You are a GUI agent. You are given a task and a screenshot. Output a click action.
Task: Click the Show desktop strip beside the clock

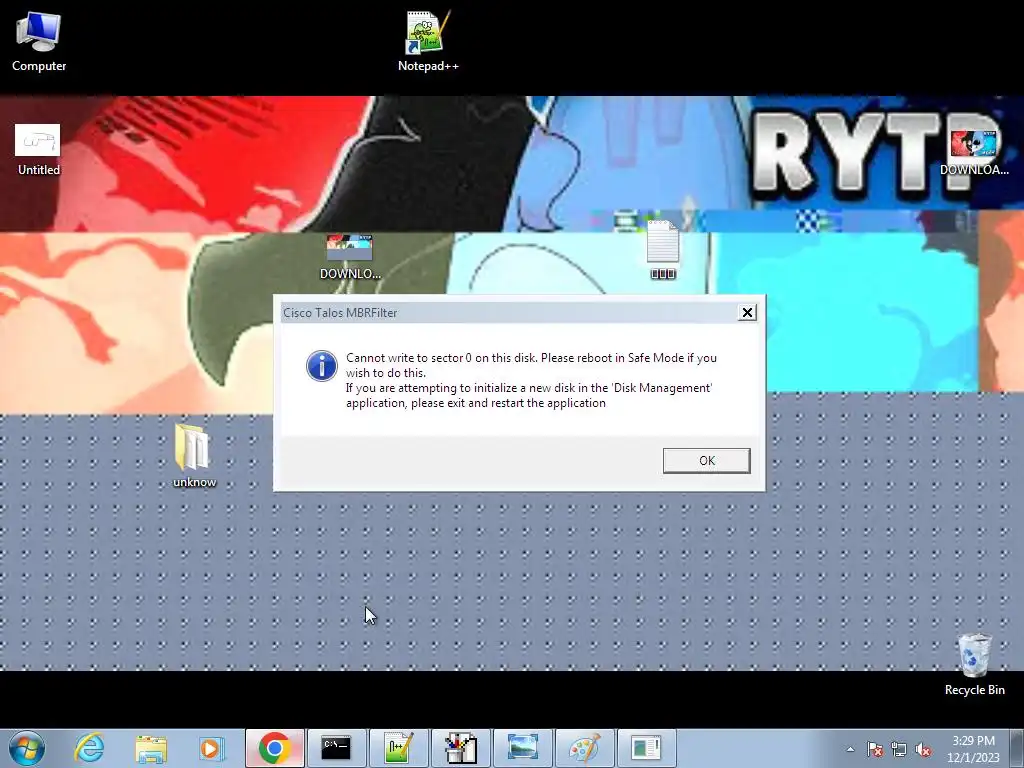pyautogui.click(x=1017, y=748)
